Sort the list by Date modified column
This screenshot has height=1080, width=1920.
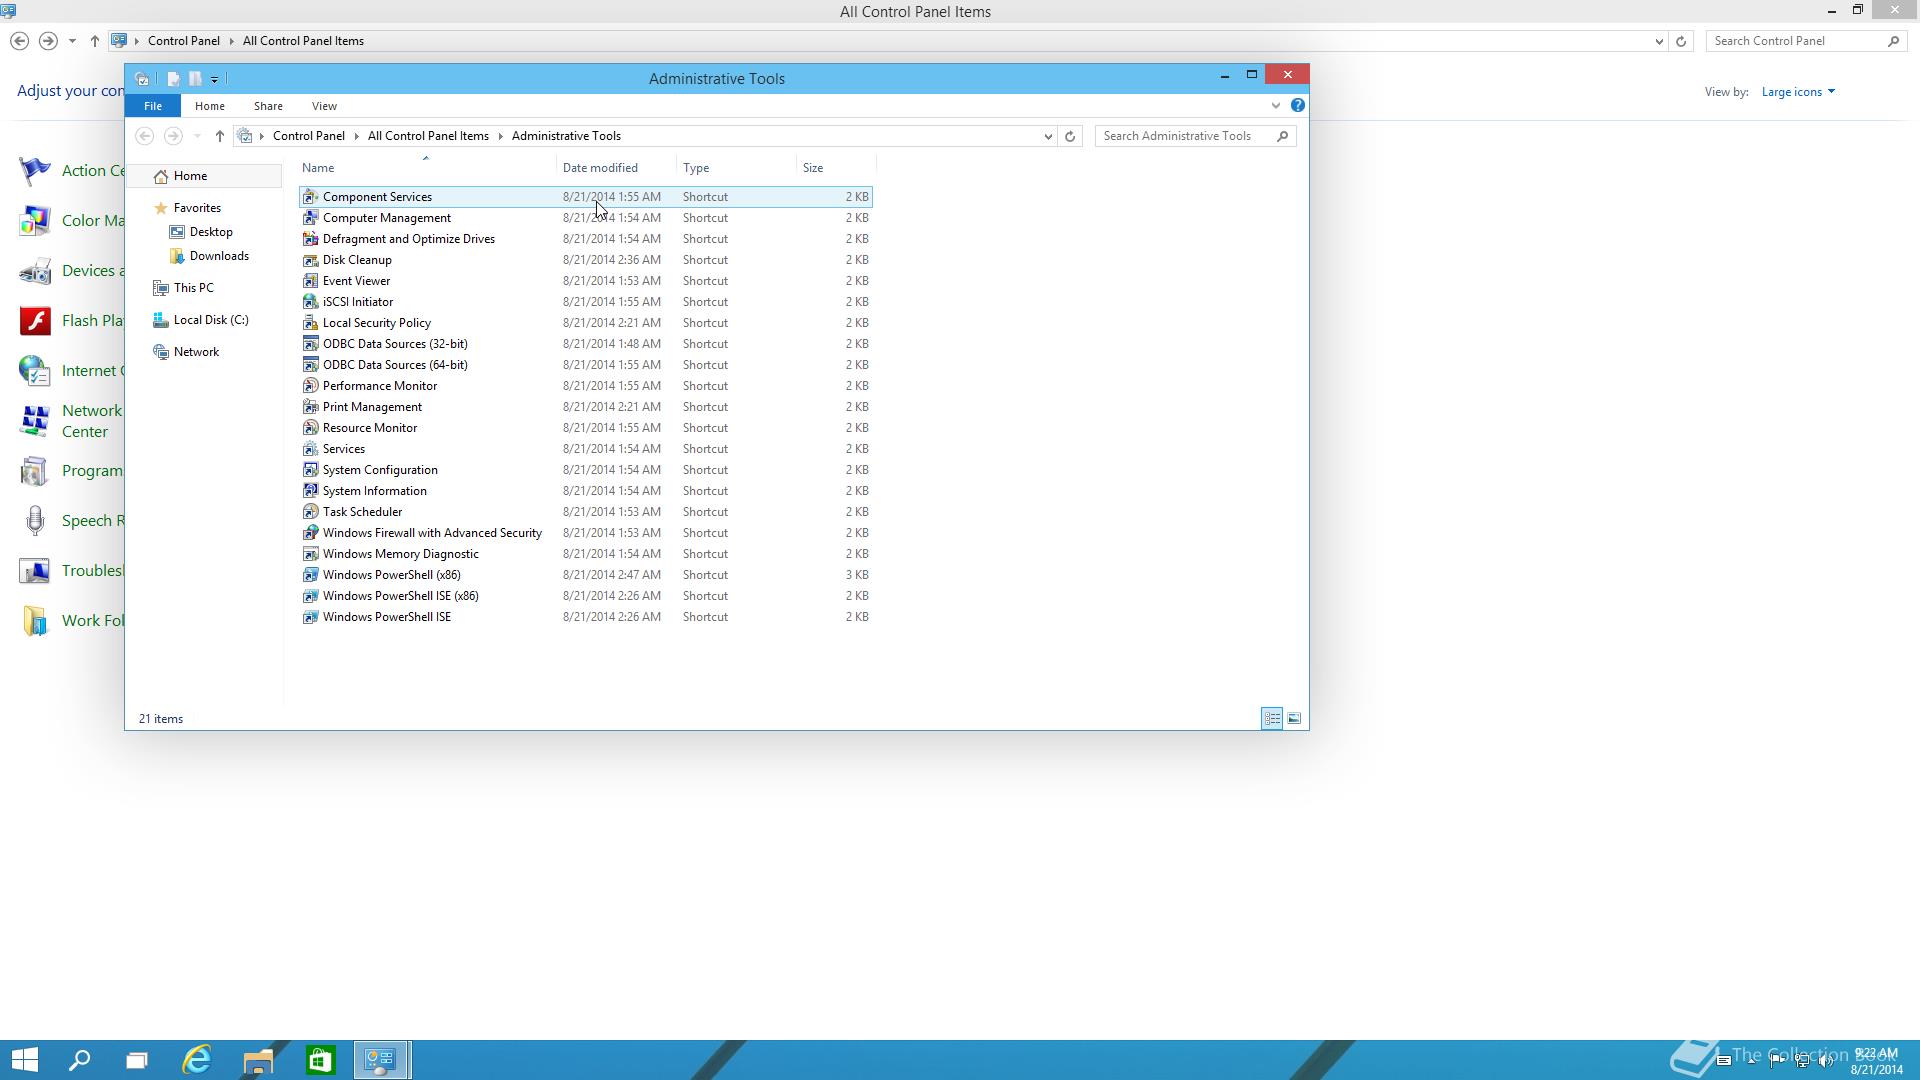[x=617, y=168]
